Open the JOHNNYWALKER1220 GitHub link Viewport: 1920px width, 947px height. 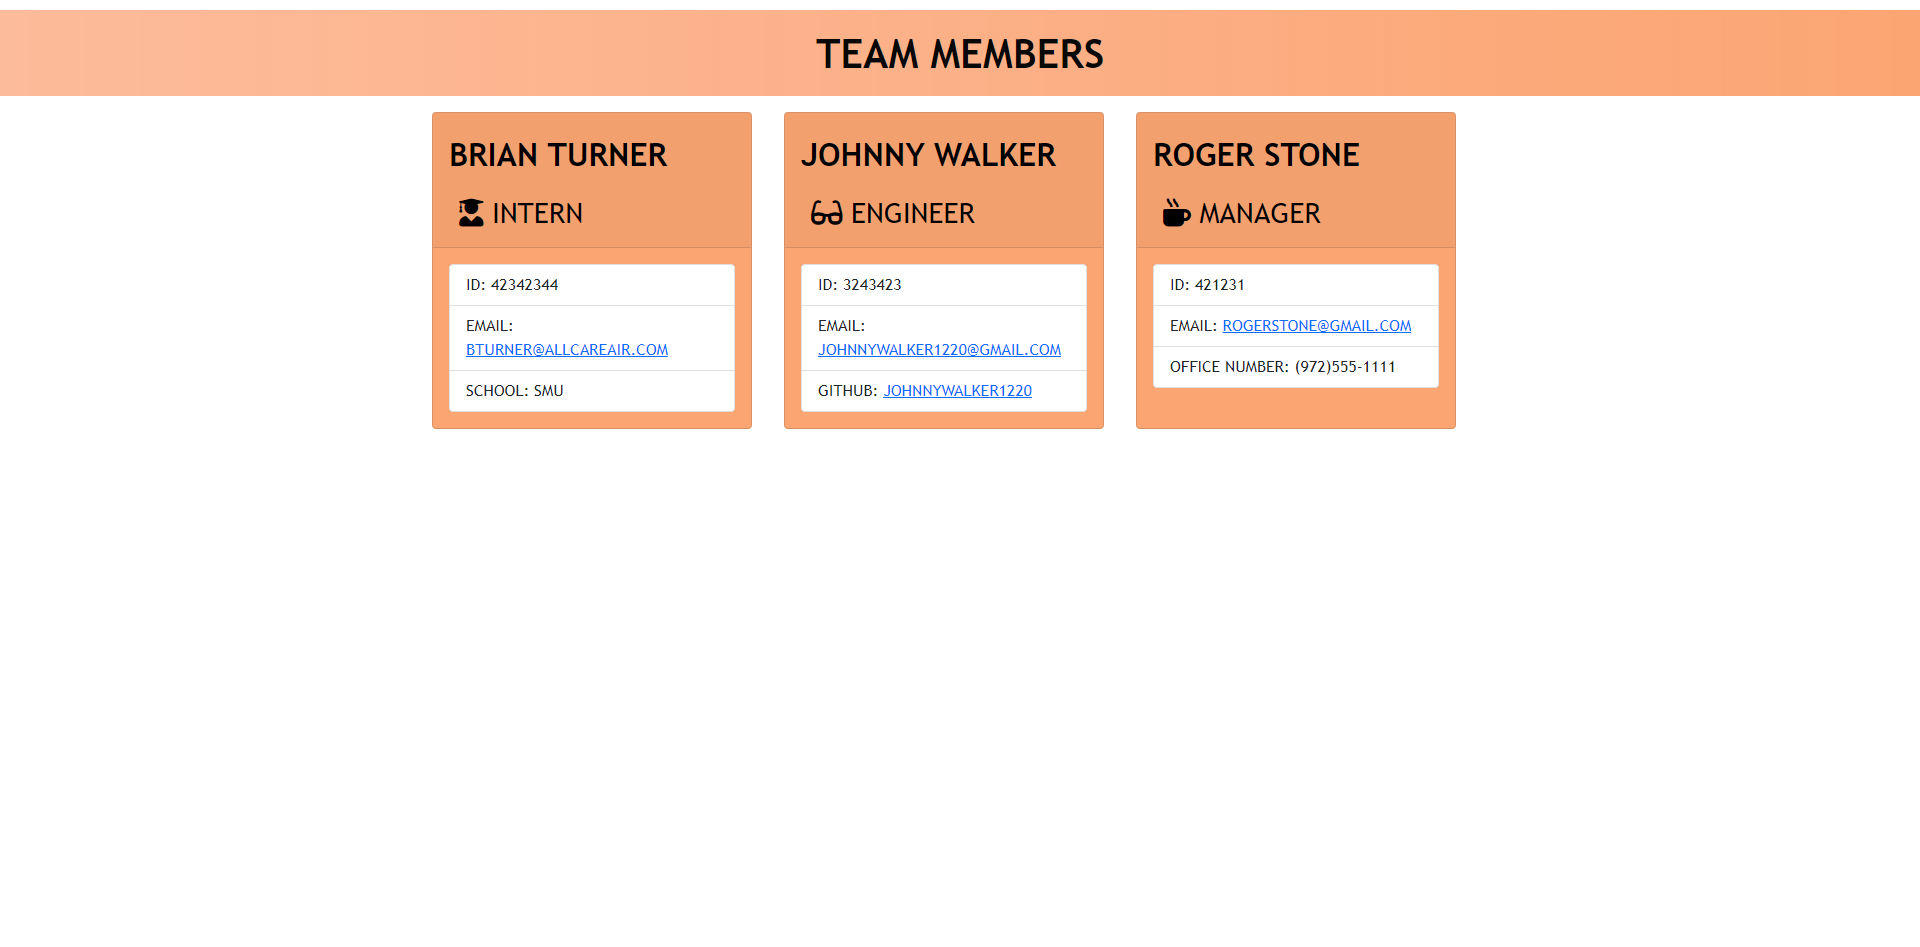point(957,390)
